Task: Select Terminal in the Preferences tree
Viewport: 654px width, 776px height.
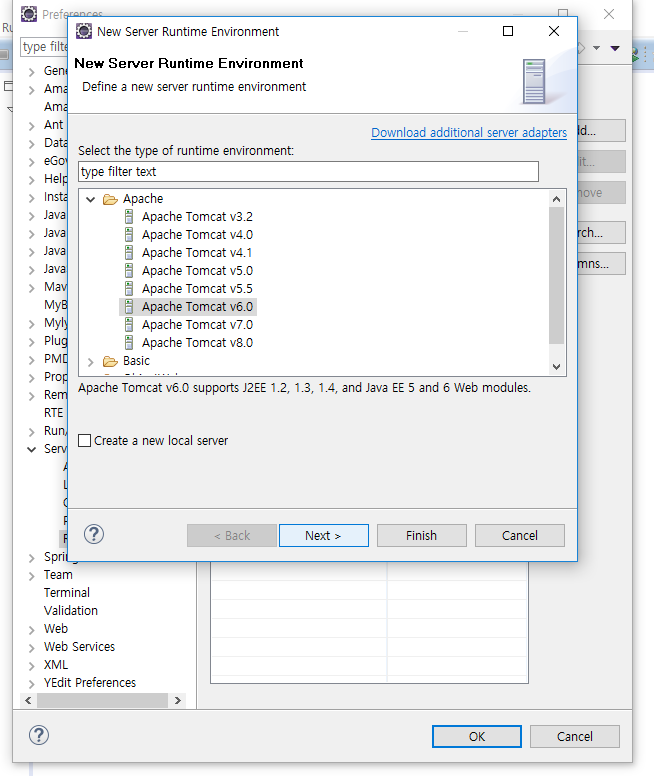Action: (67, 592)
